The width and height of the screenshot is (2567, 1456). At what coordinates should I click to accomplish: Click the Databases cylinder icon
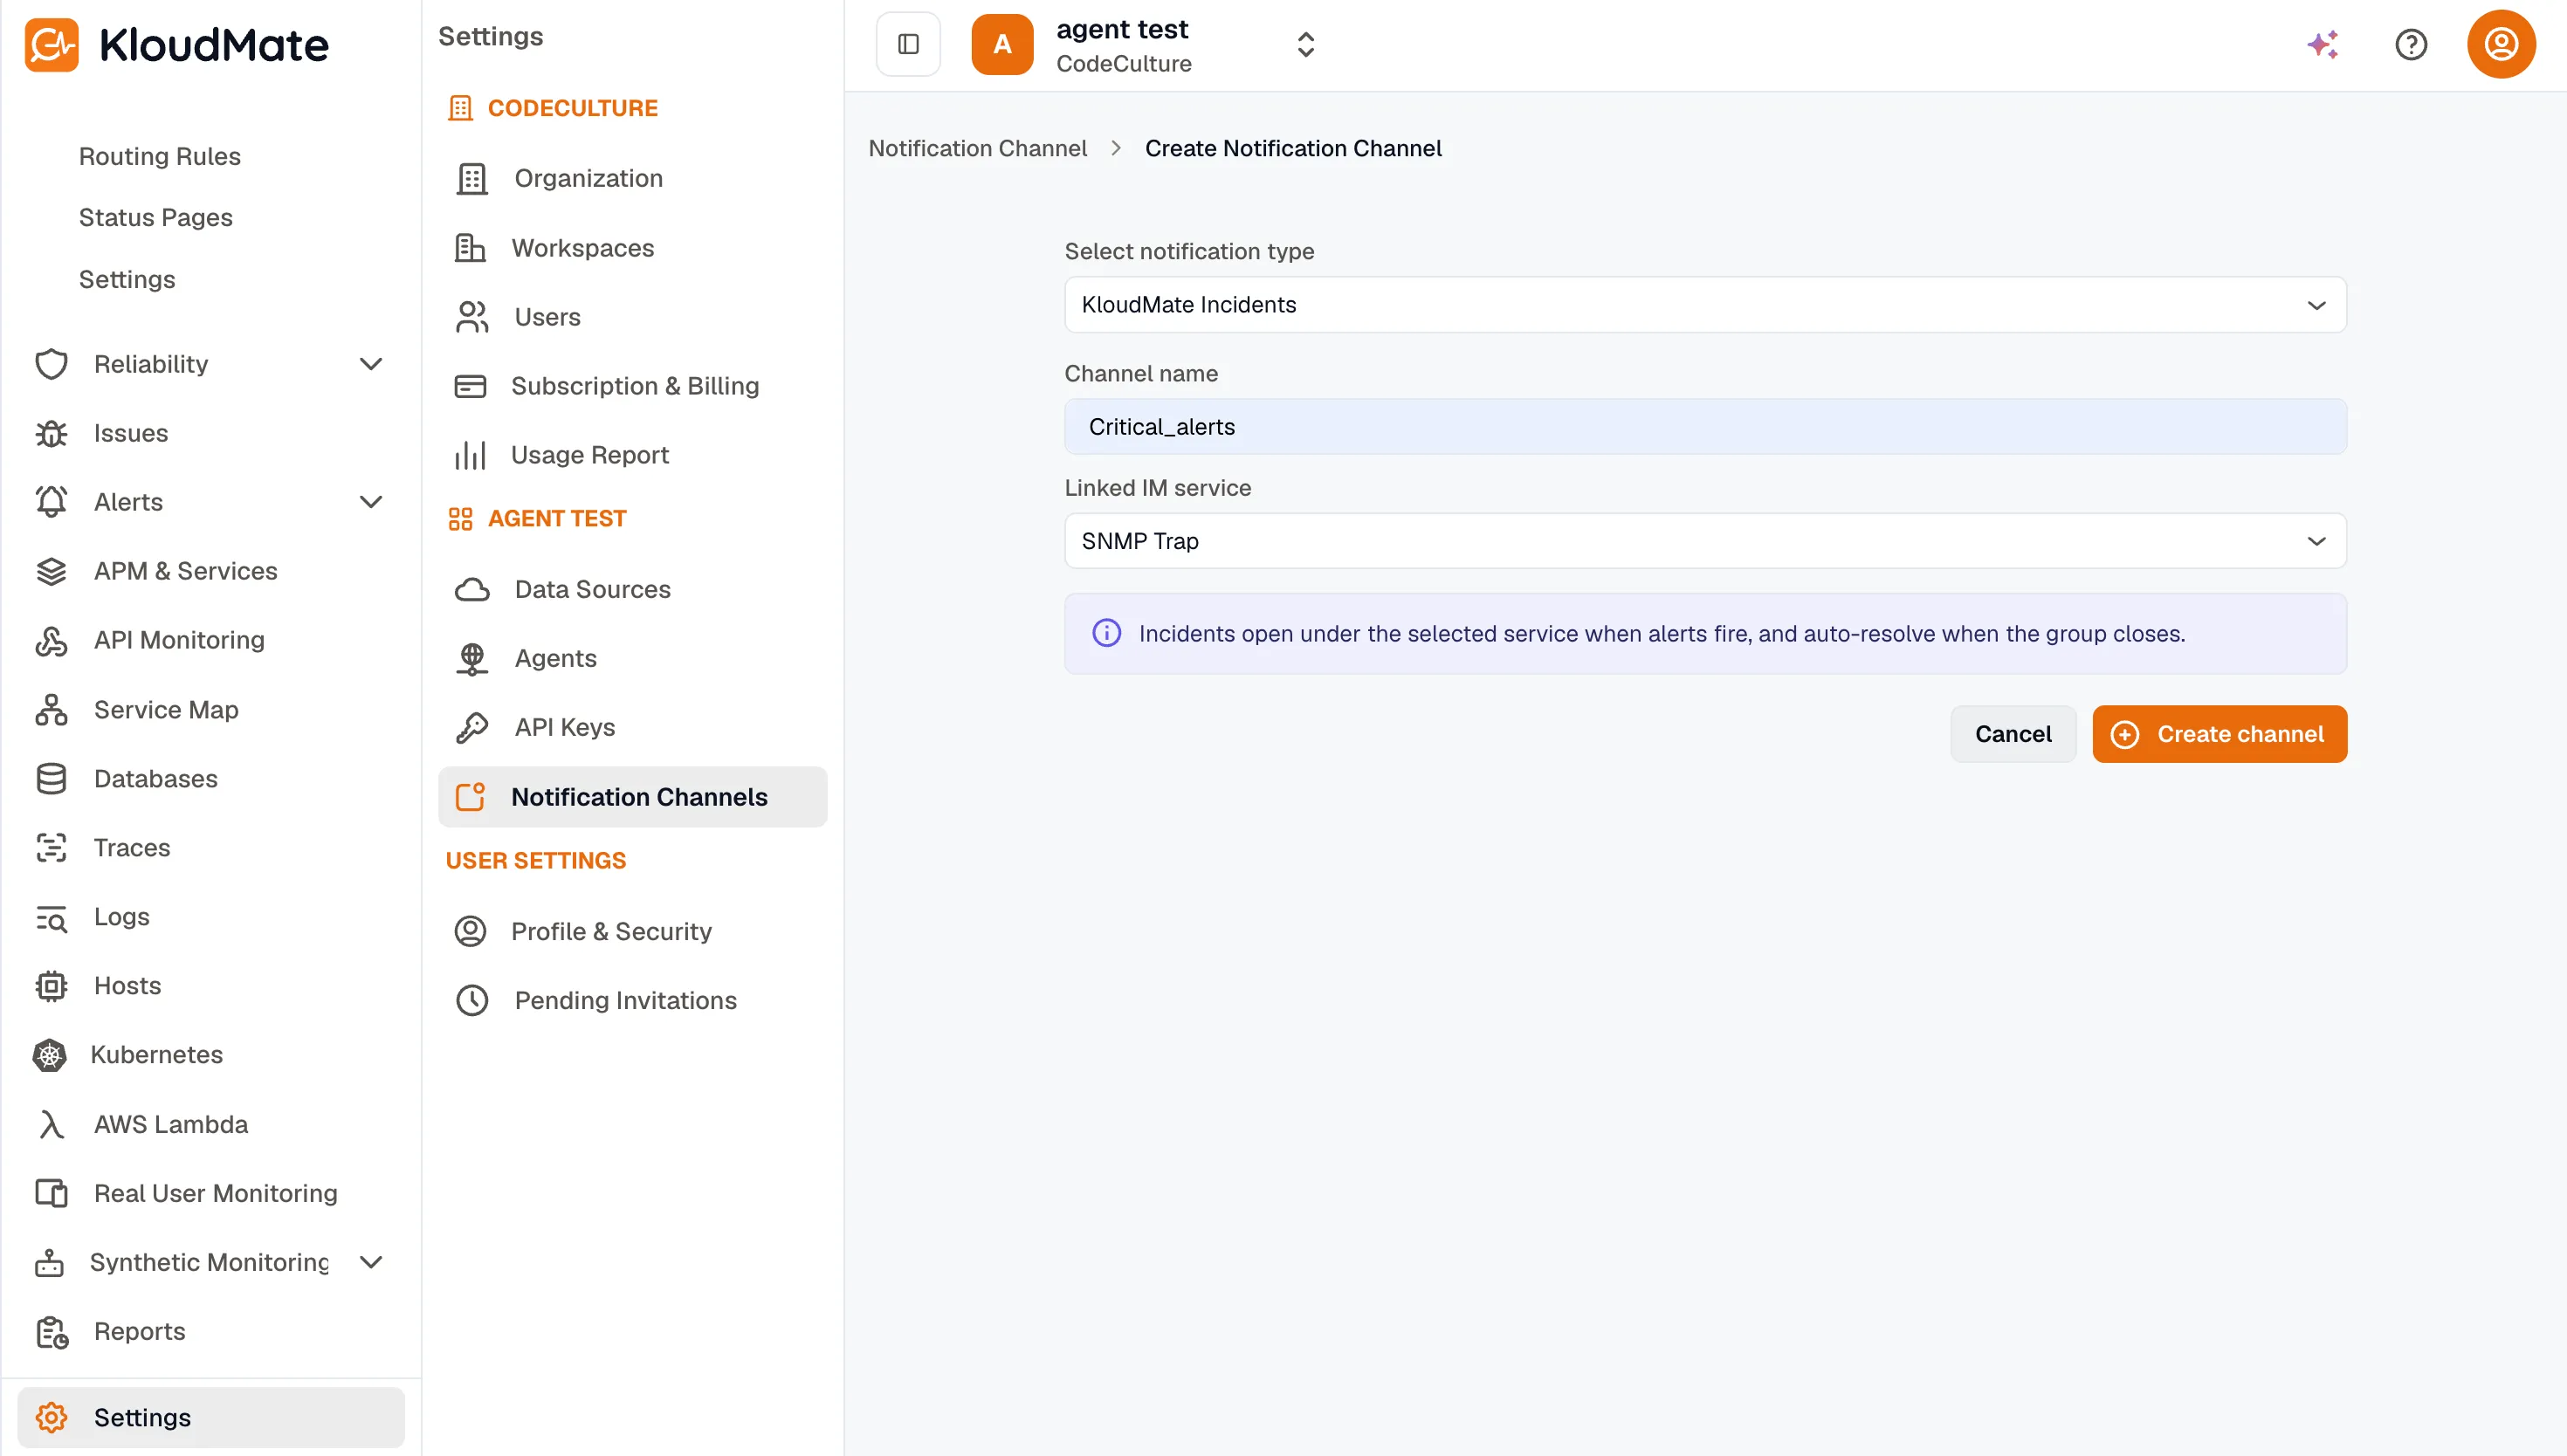pyautogui.click(x=51, y=779)
